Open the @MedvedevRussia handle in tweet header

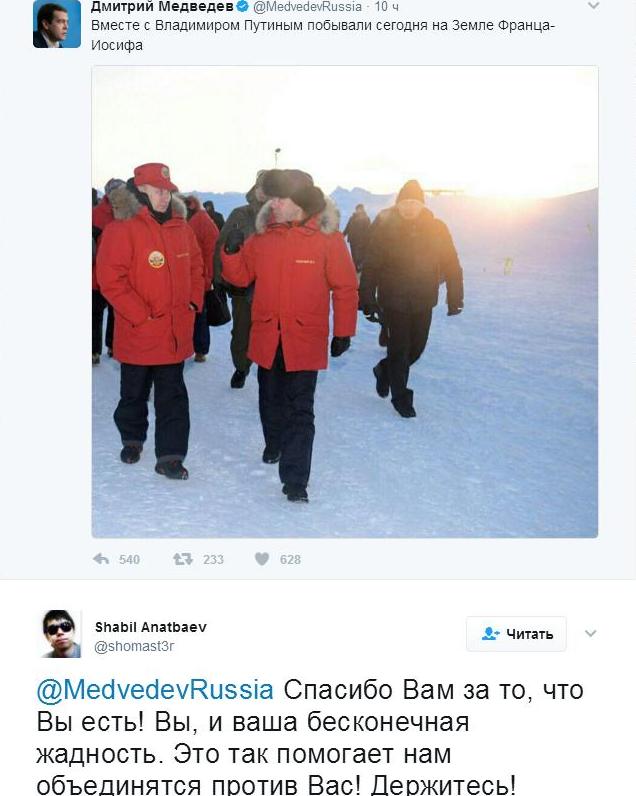[307, 7]
